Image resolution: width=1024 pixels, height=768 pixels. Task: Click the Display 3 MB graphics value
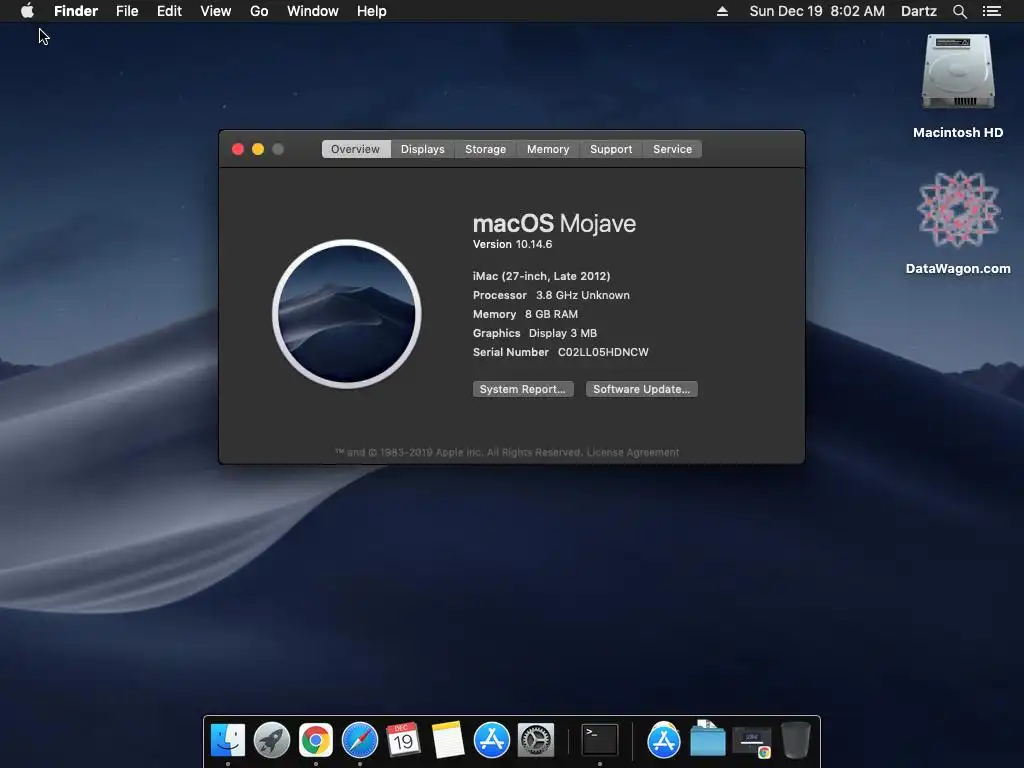pyautogui.click(x=562, y=333)
